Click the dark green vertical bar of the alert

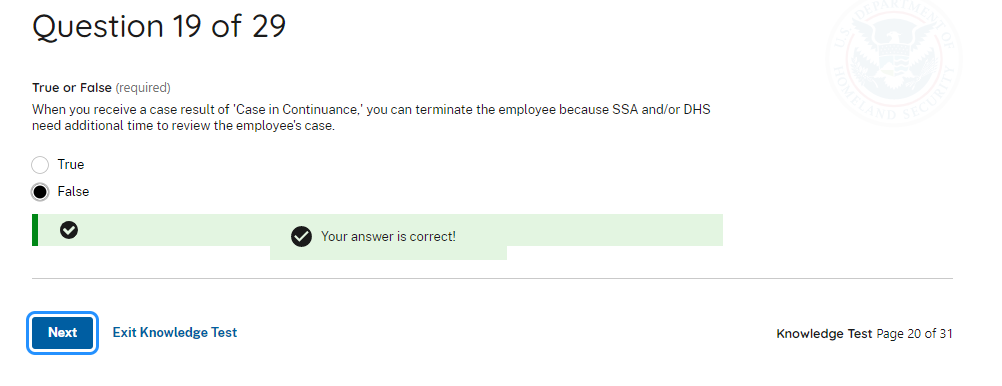tap(35, 230)
